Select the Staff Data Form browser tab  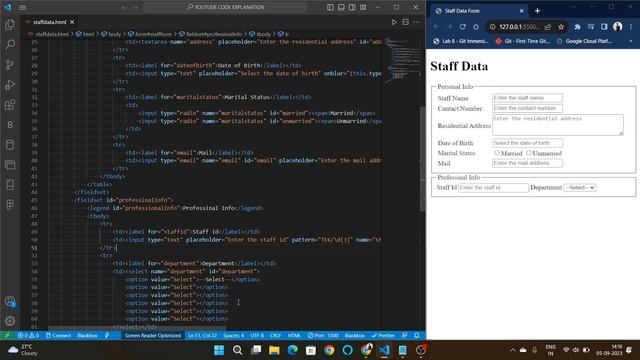pyautogui.click(x=478, y=11)
